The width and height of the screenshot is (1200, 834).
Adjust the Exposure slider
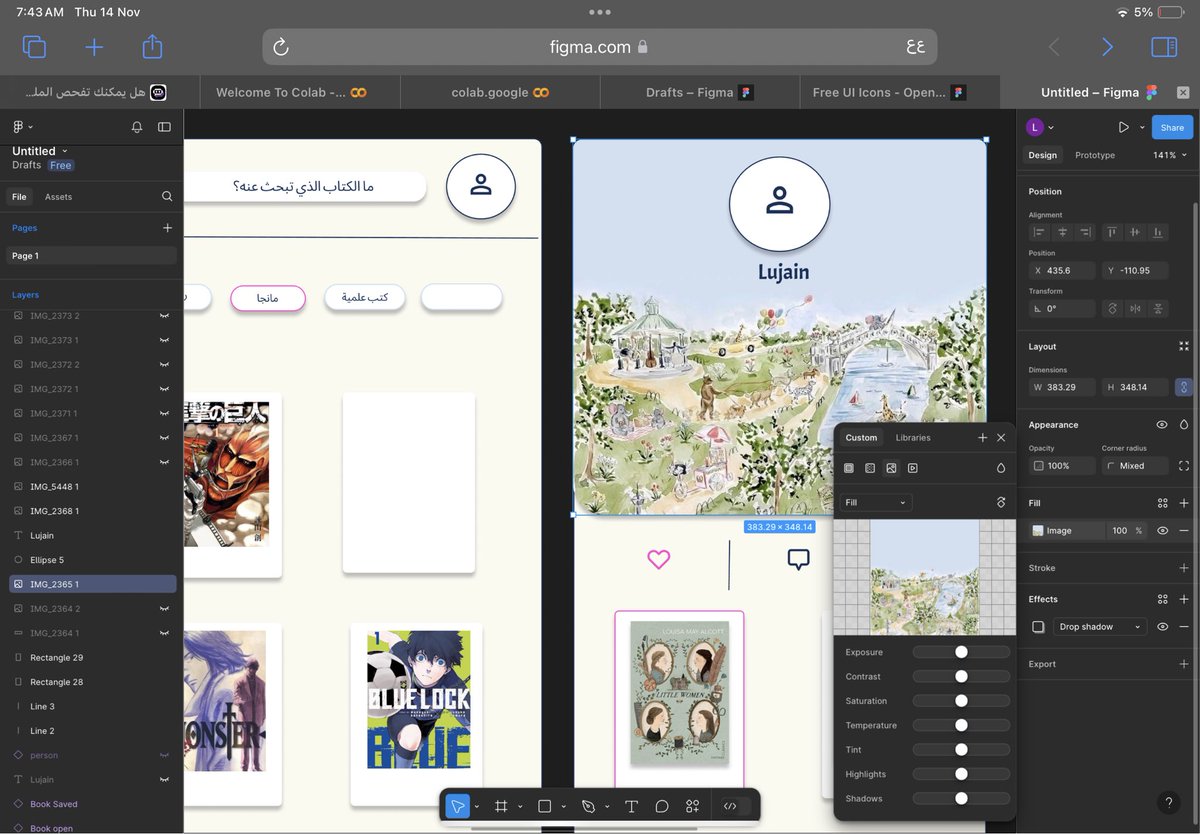point(961,652)
